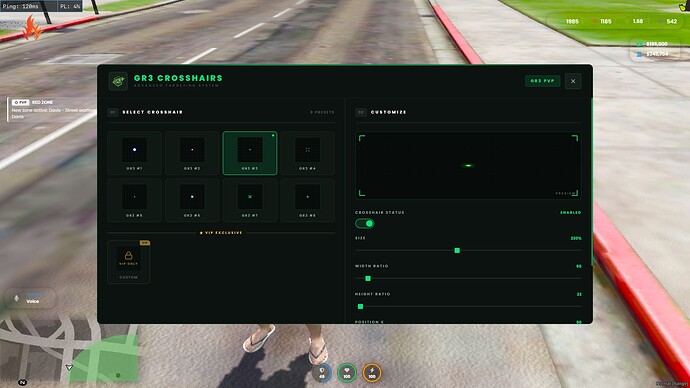Click the Enabled status text
This screenshot has height=388, width=690.
point(571,212)
